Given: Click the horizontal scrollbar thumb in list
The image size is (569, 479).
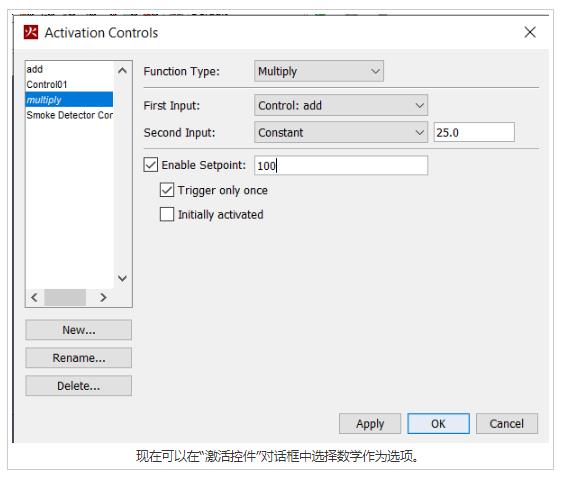Looking at the screenshot, I should pyautogui.click(x=65, y=298).
